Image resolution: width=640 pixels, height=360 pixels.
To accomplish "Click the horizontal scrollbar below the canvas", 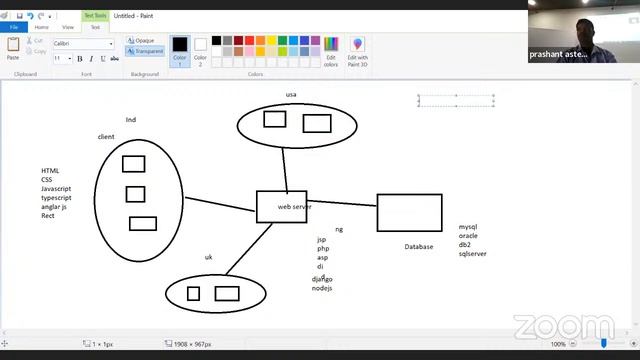I will (316, 333).
